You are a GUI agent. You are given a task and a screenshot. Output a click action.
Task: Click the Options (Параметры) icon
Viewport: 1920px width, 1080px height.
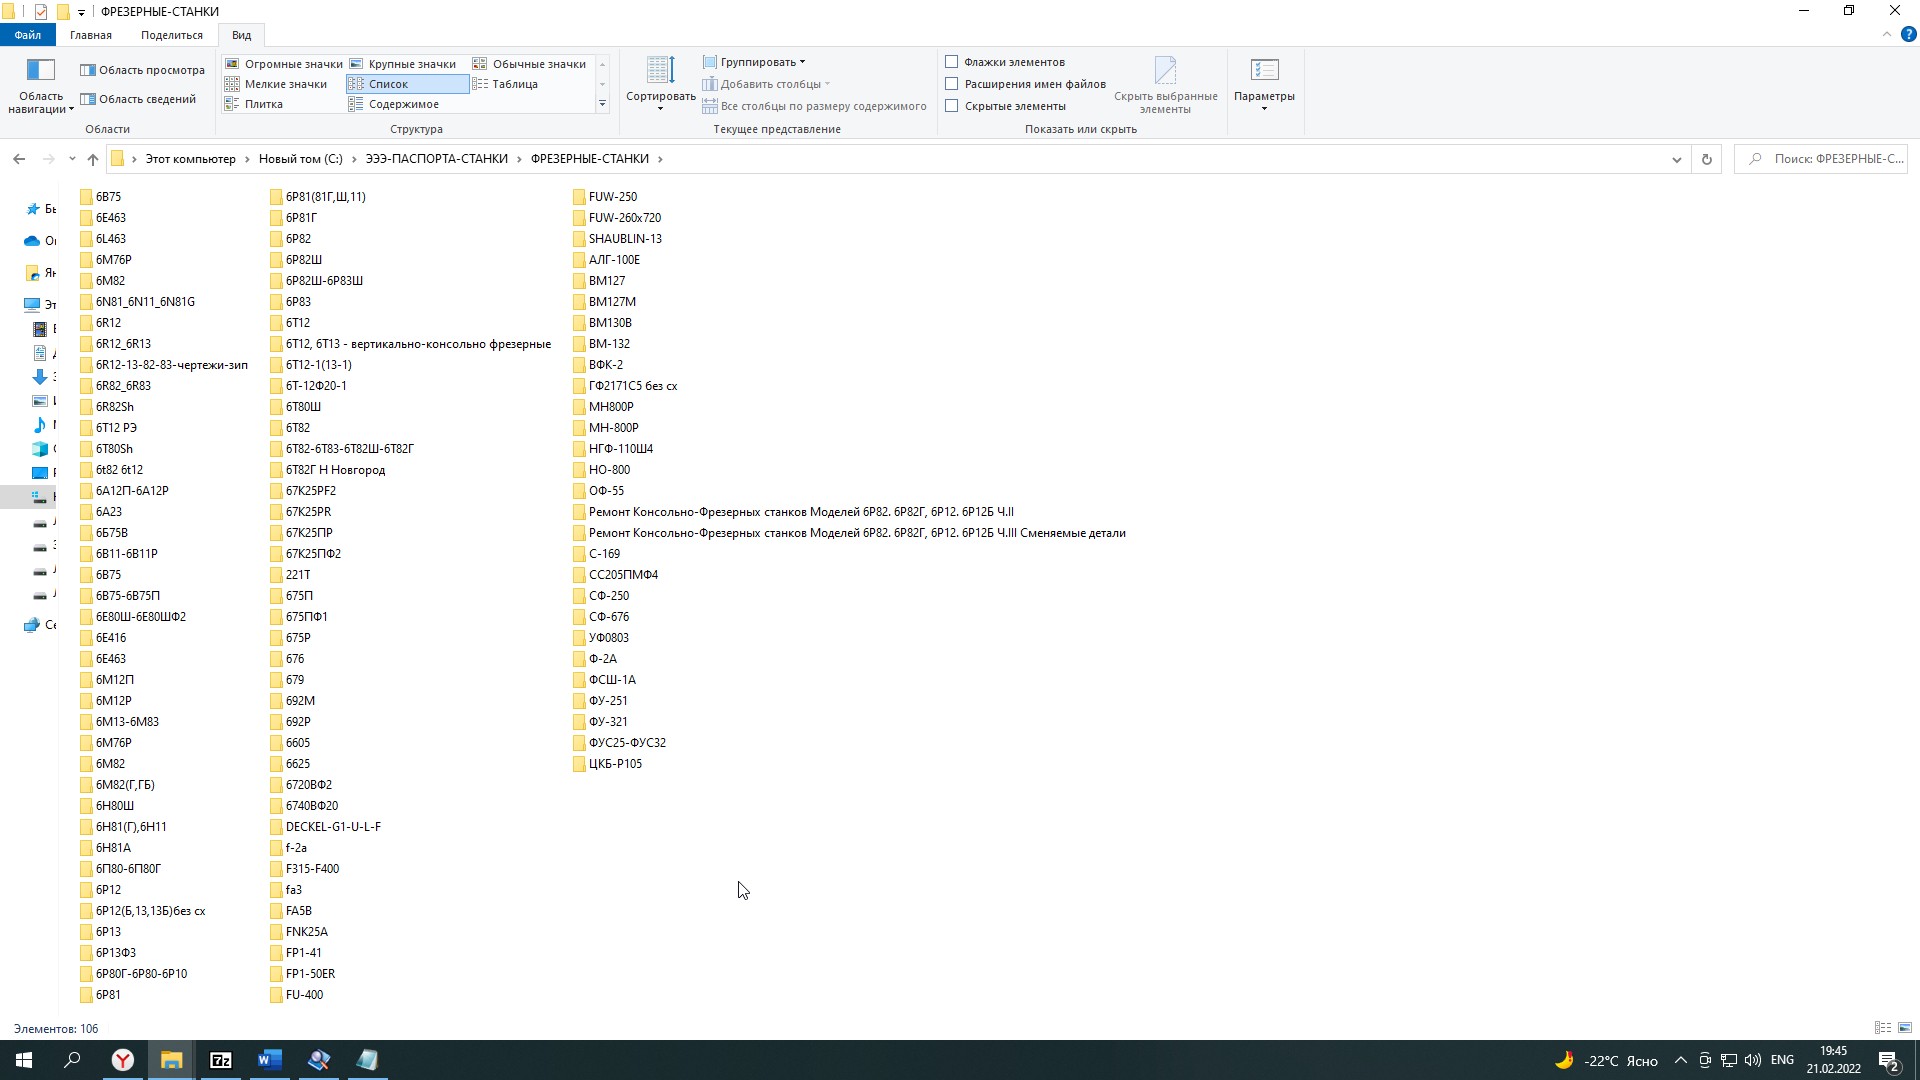[x=1264, y=72]
